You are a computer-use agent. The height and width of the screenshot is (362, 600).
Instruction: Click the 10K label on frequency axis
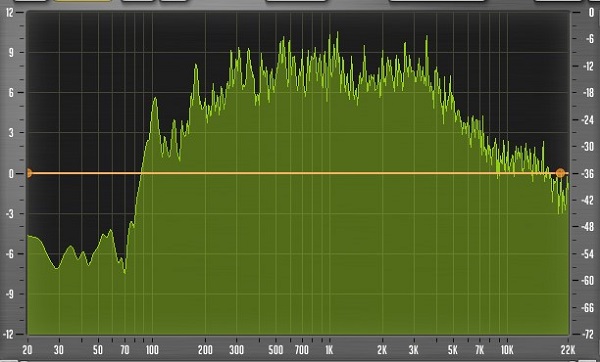[x=507, y=350]
